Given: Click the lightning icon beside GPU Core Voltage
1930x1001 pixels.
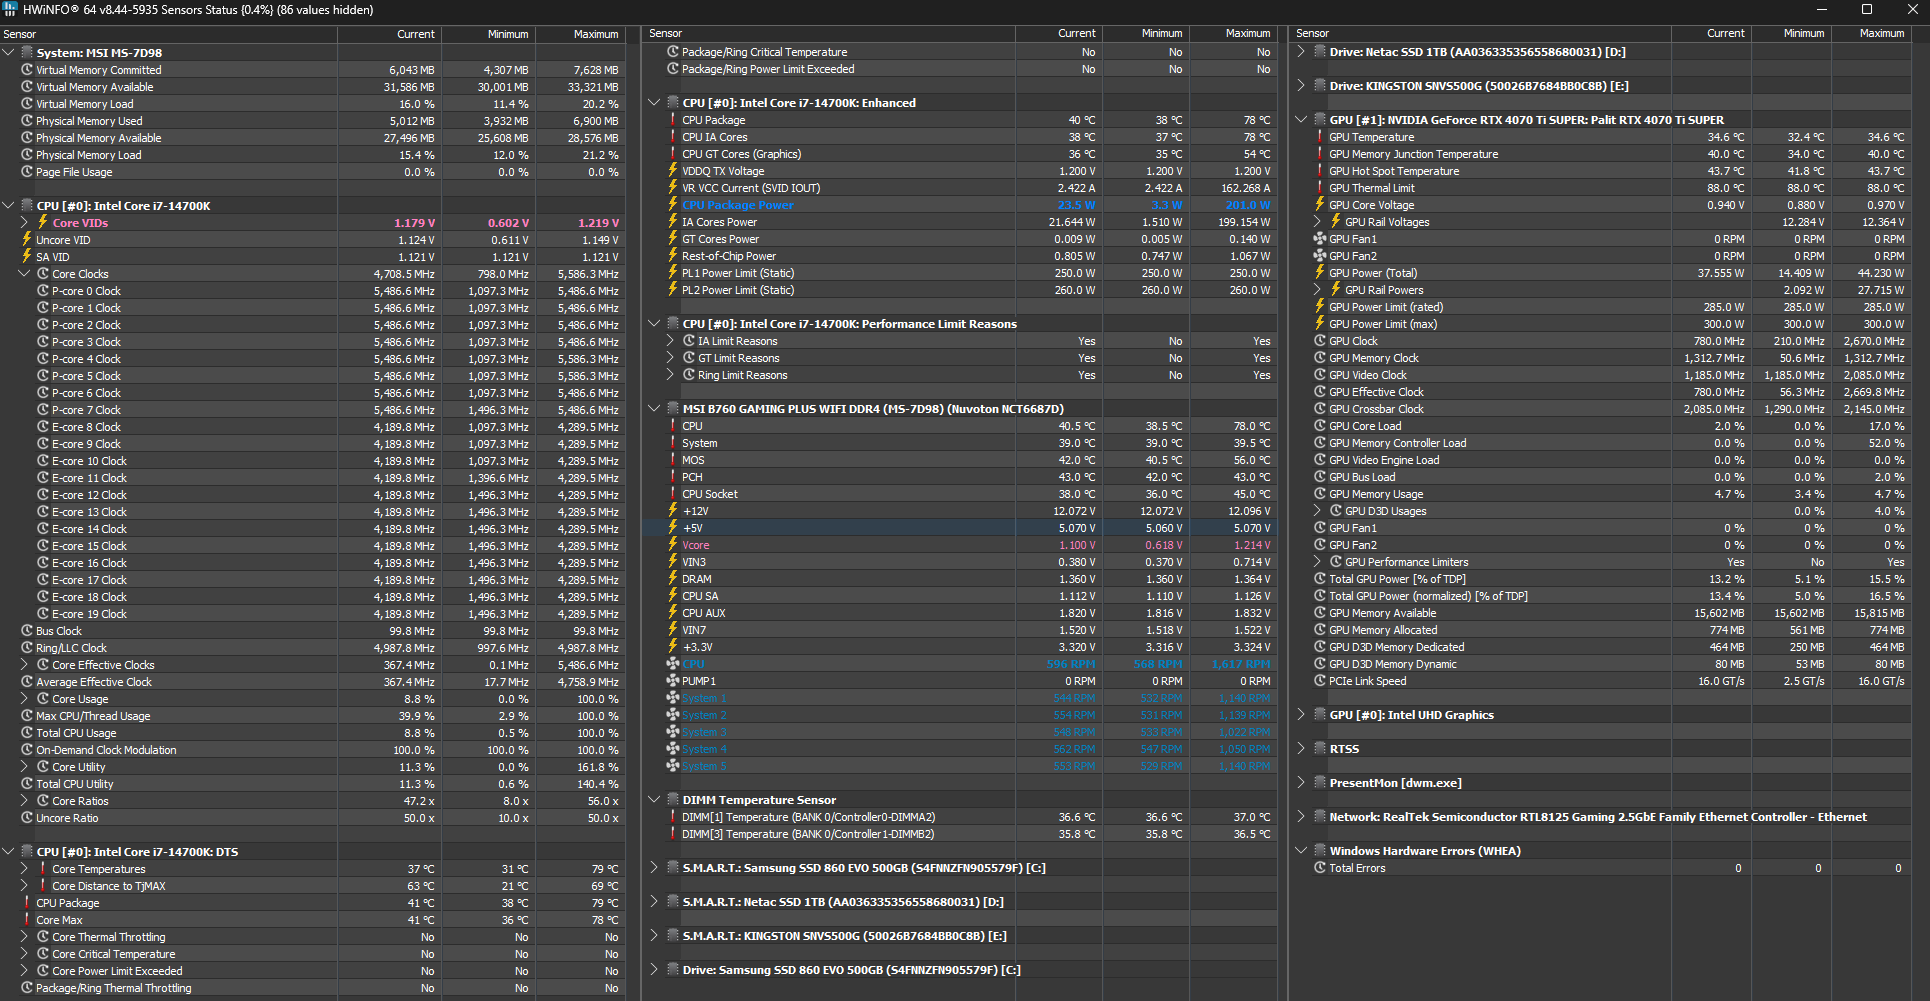Looking at the screenshot, I should pyautogui.click(x=1320, y=205).
